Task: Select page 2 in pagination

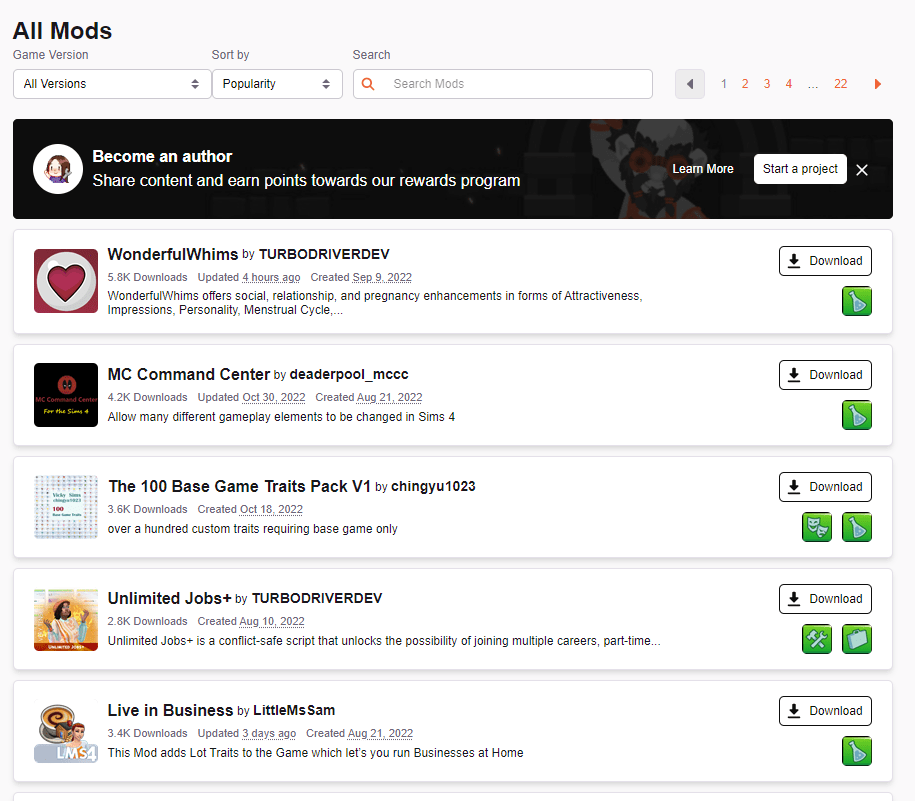Action: tap(745, 84)
